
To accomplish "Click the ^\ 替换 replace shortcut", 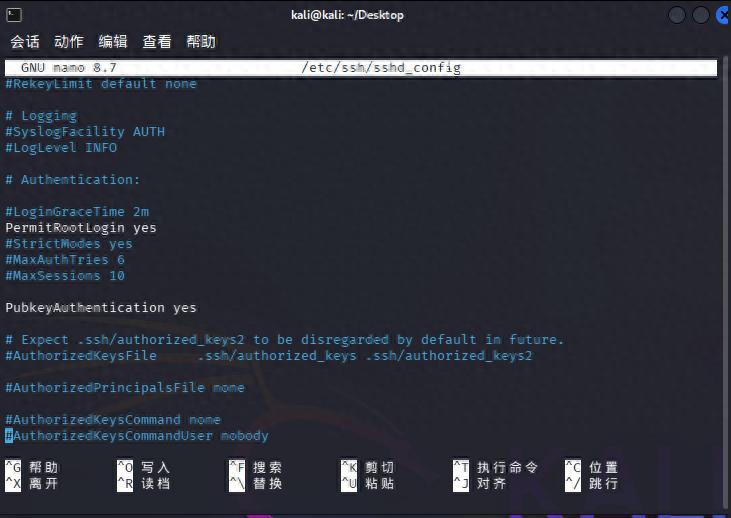I will [x=255, y=483].
